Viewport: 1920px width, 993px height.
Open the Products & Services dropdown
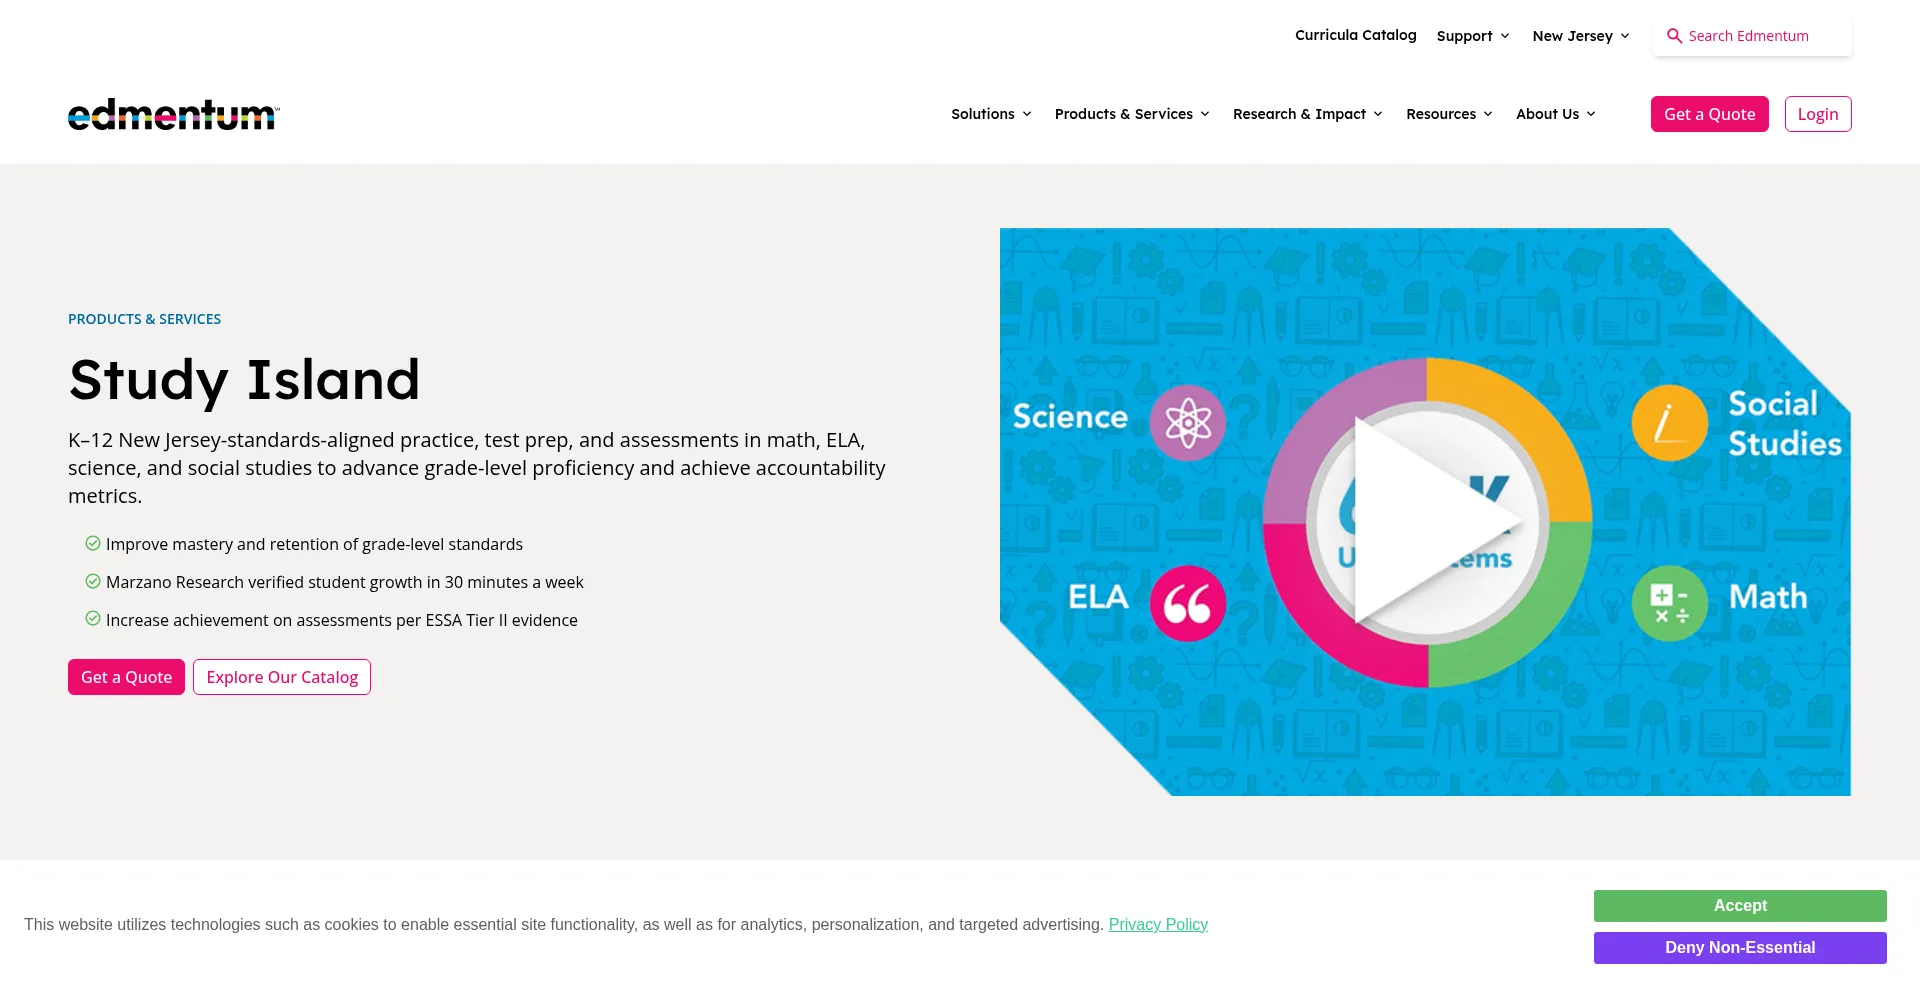(1132, 114)
